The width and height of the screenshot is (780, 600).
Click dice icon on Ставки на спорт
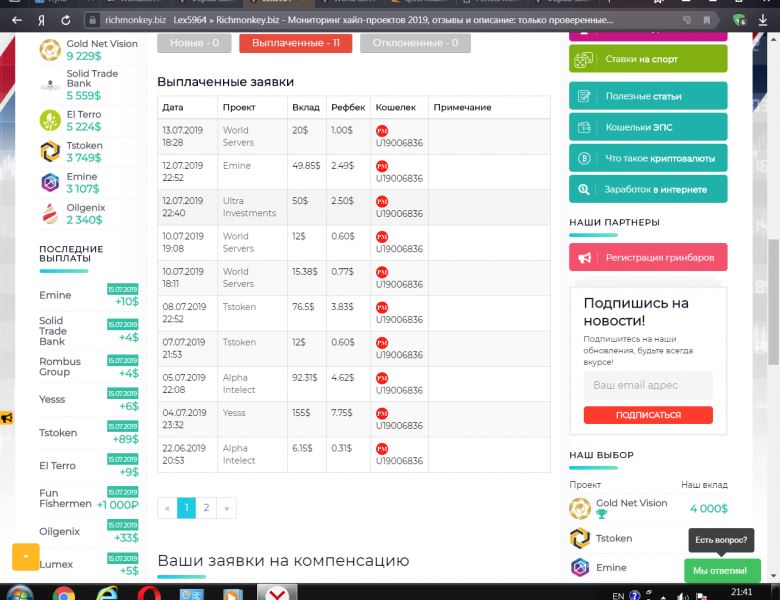[x=584, y=59]
